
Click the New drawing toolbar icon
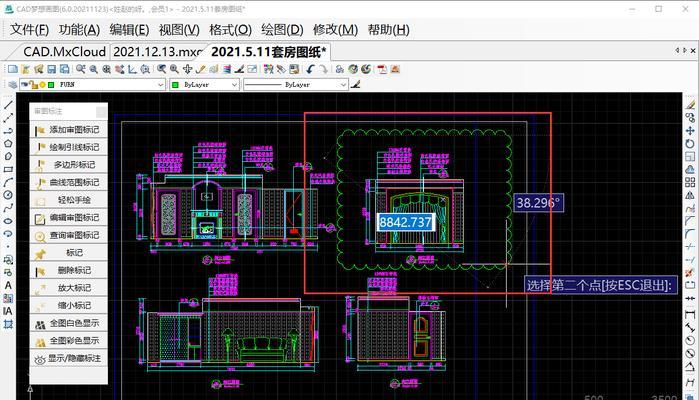(13, 69)
